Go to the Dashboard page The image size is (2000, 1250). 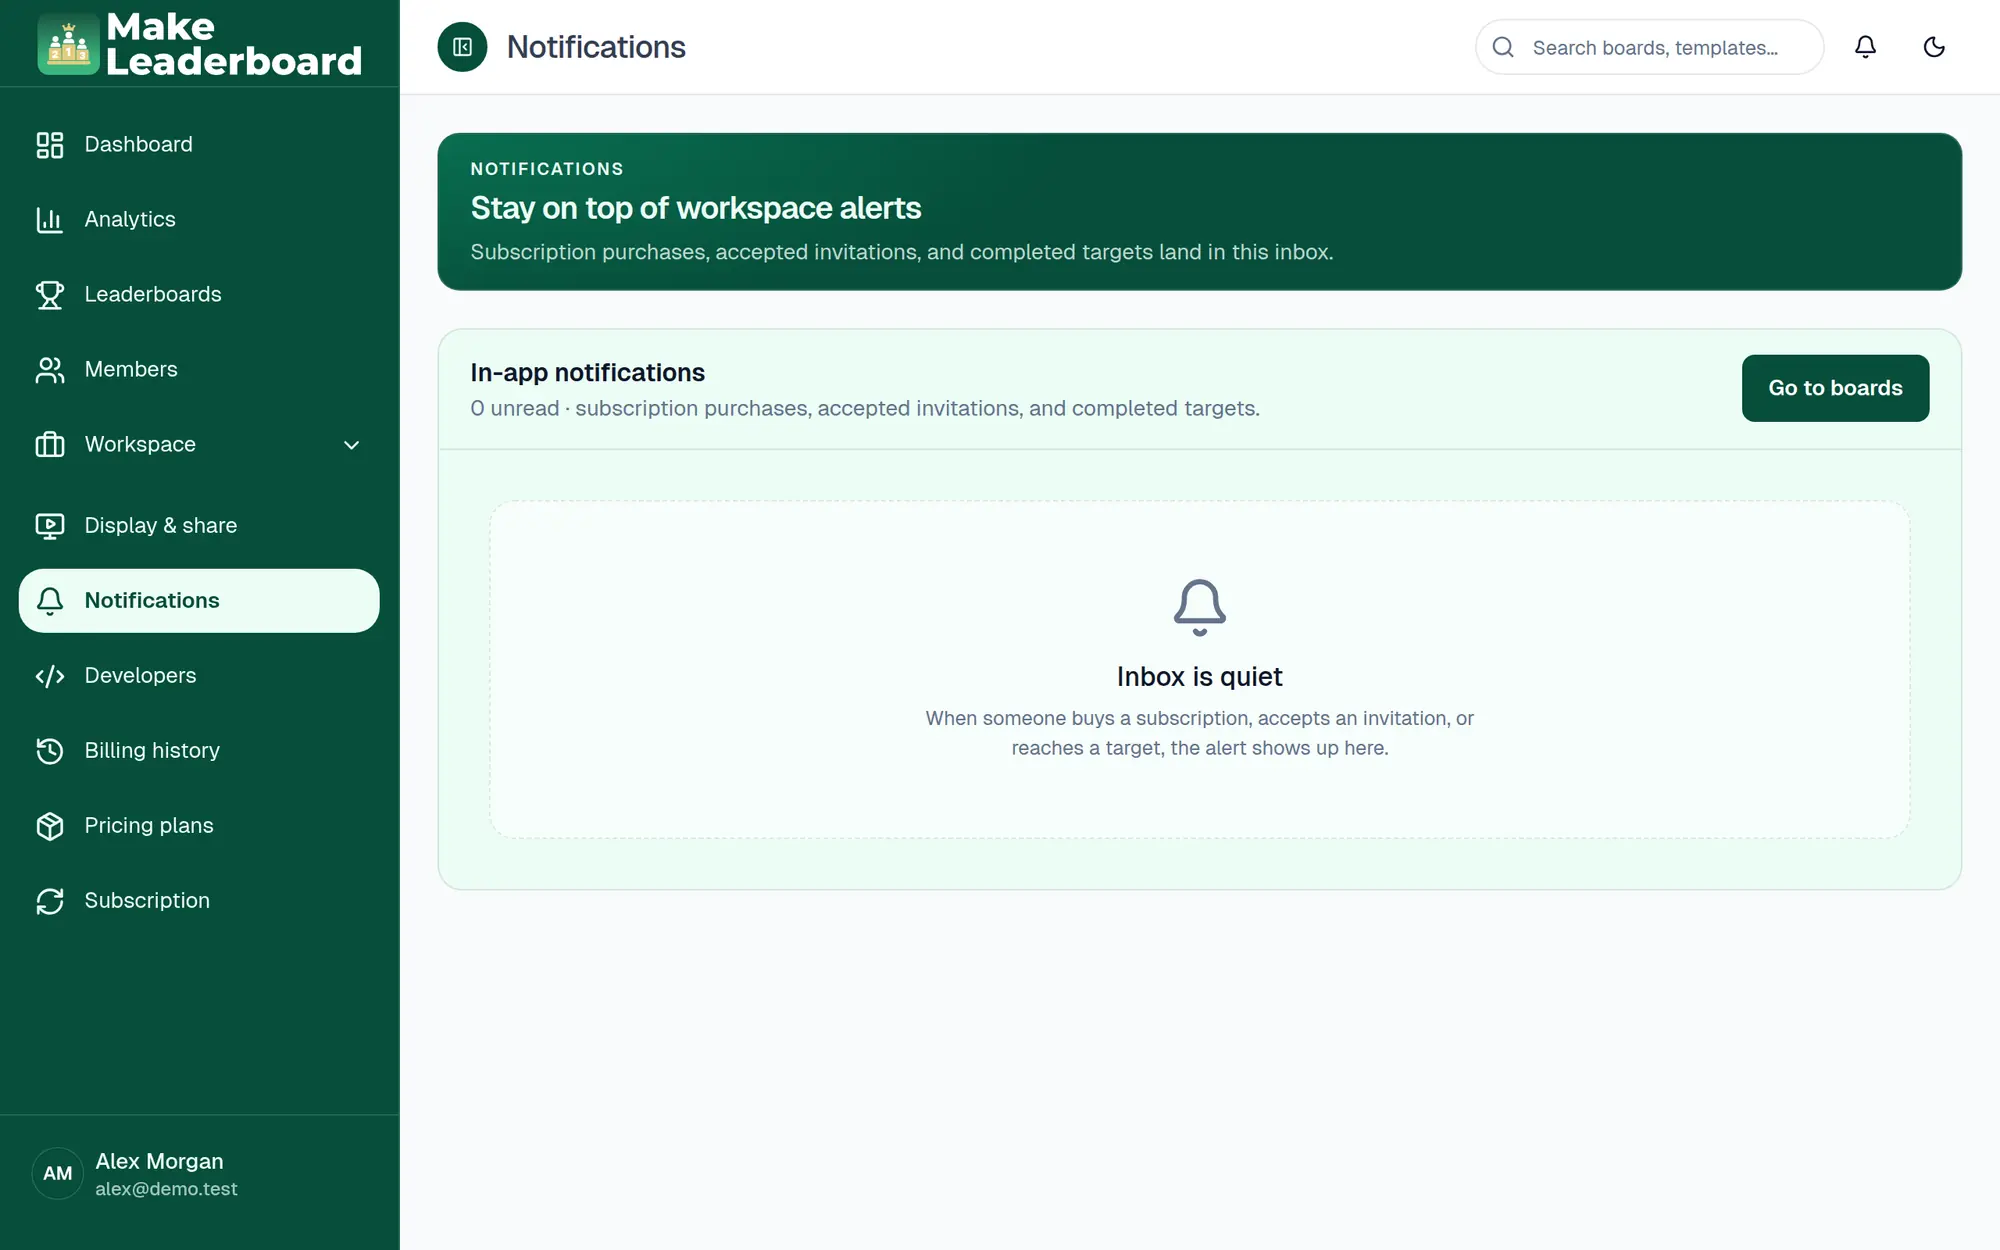(199, 145)
